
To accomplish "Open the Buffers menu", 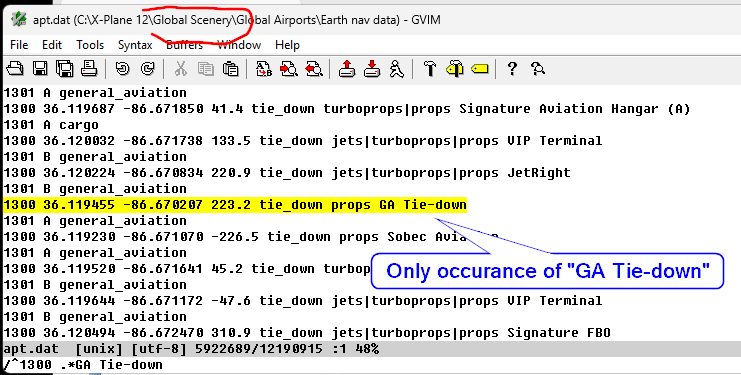I will click(184, 45).
